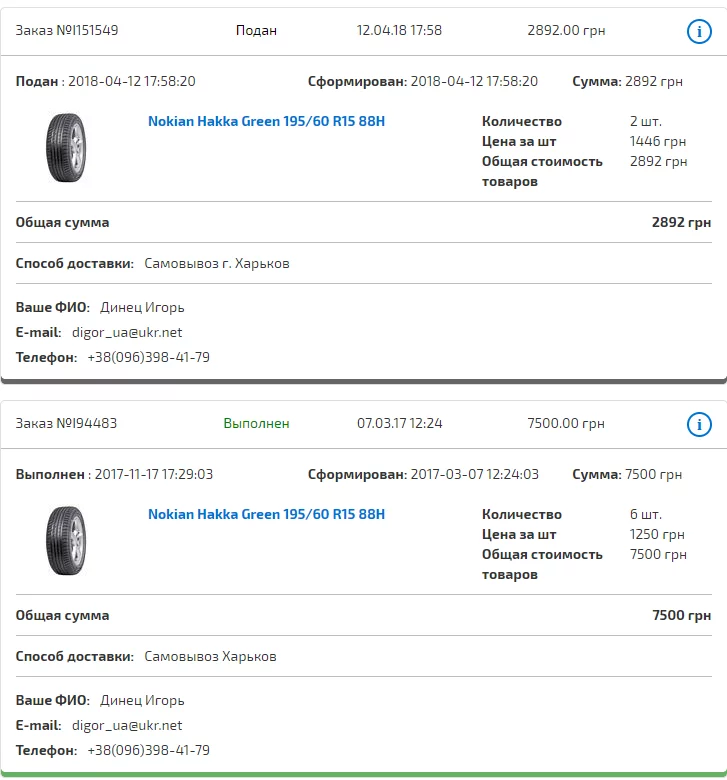Click info icon for order №I151549
This screenshot has height=780, width=727.
pyautogui.click(x=699, y=31)
